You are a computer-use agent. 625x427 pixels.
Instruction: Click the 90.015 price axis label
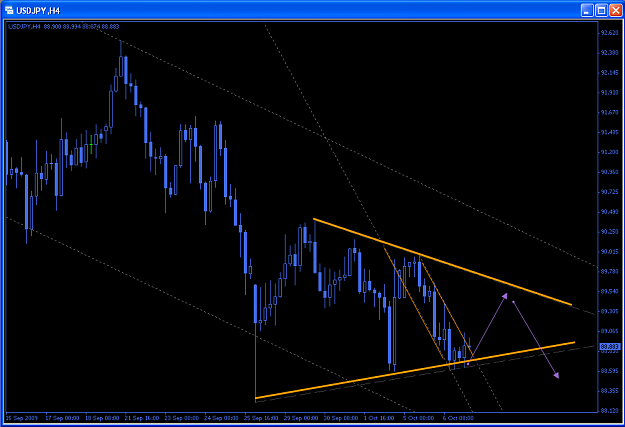pyautogui.click(x=610, y=252)
